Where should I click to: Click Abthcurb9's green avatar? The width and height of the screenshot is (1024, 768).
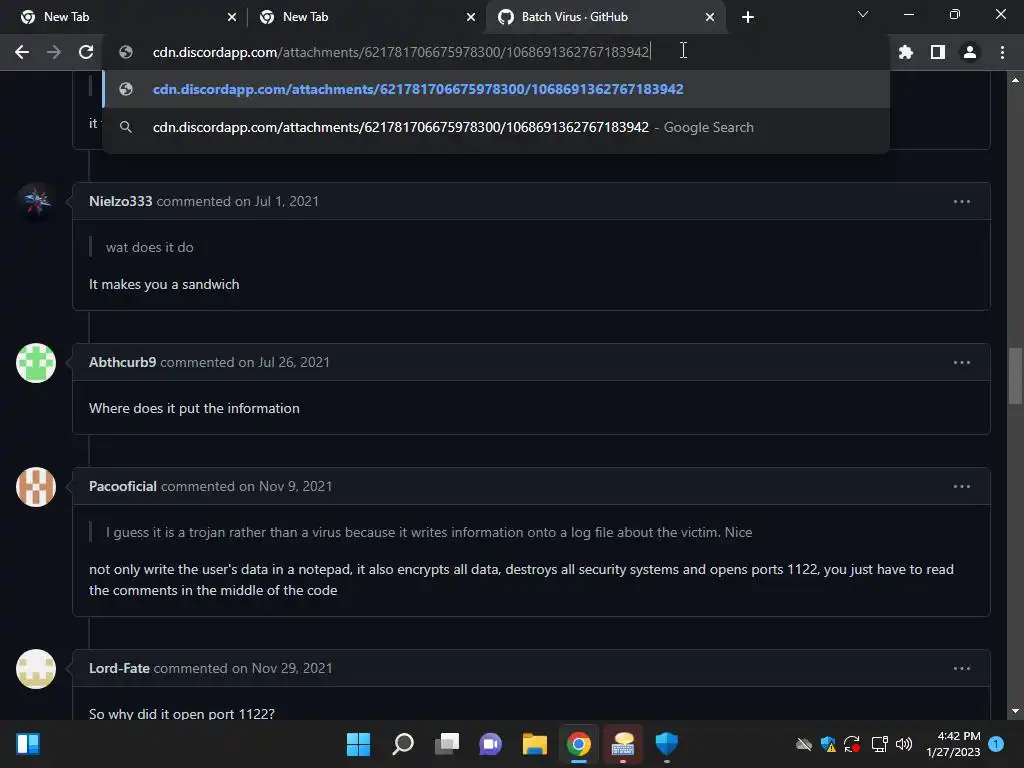(x=36, y=362)
